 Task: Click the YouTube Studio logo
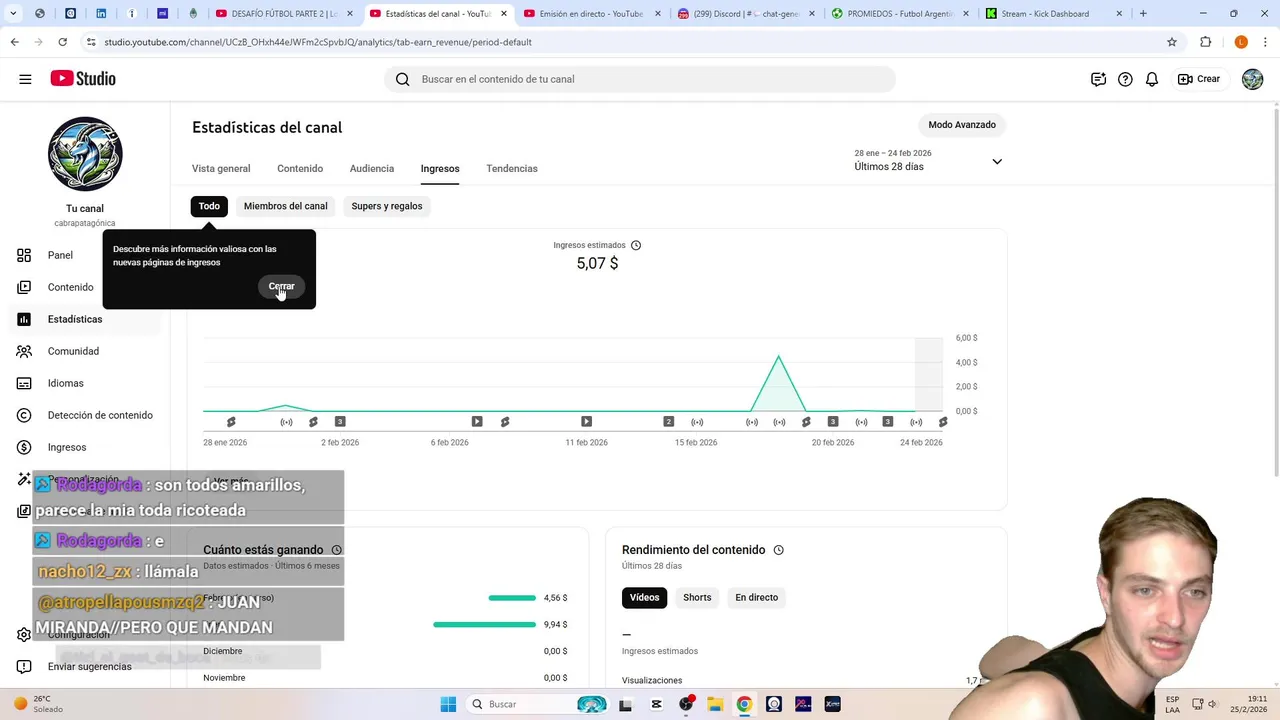coord(83,79)
